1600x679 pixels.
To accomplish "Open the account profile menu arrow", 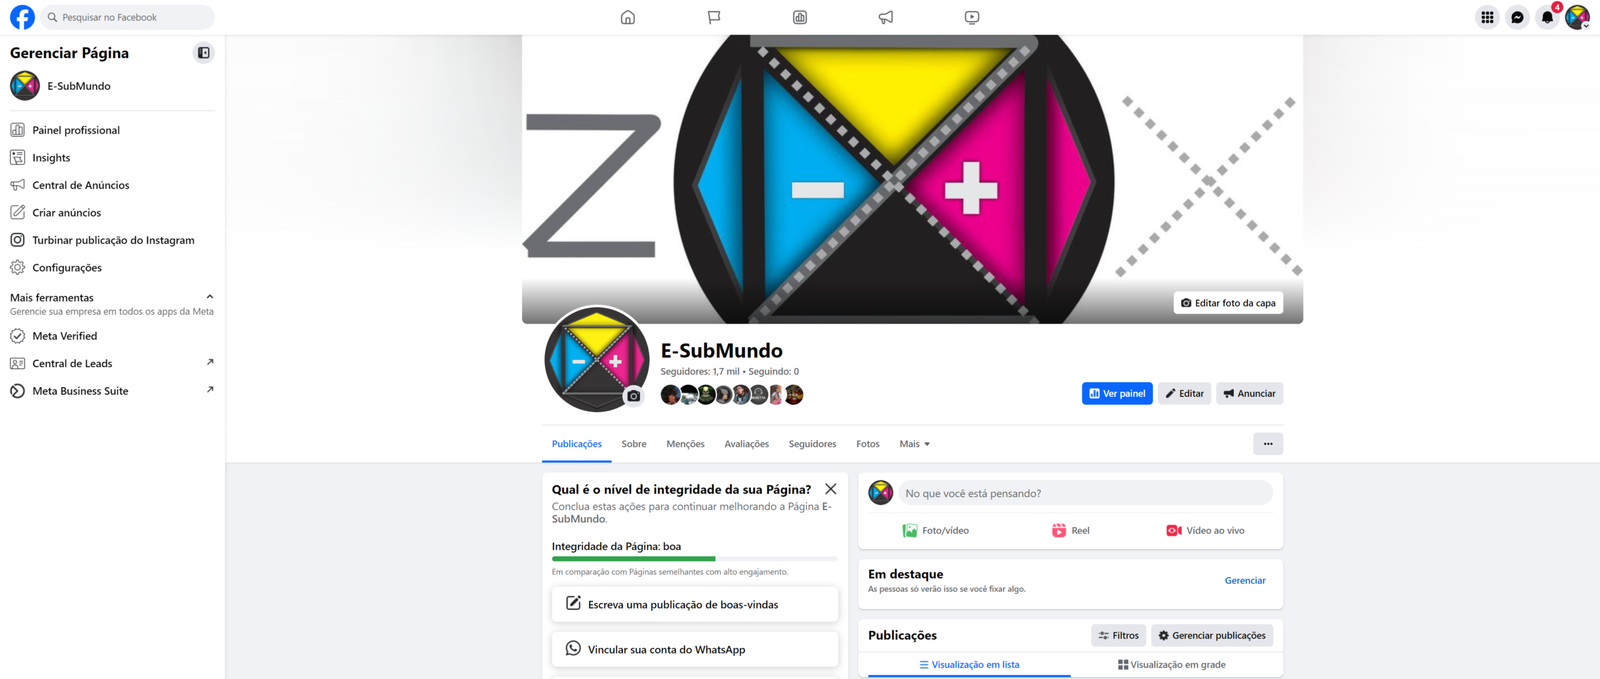I will (x=1586, y=26).
